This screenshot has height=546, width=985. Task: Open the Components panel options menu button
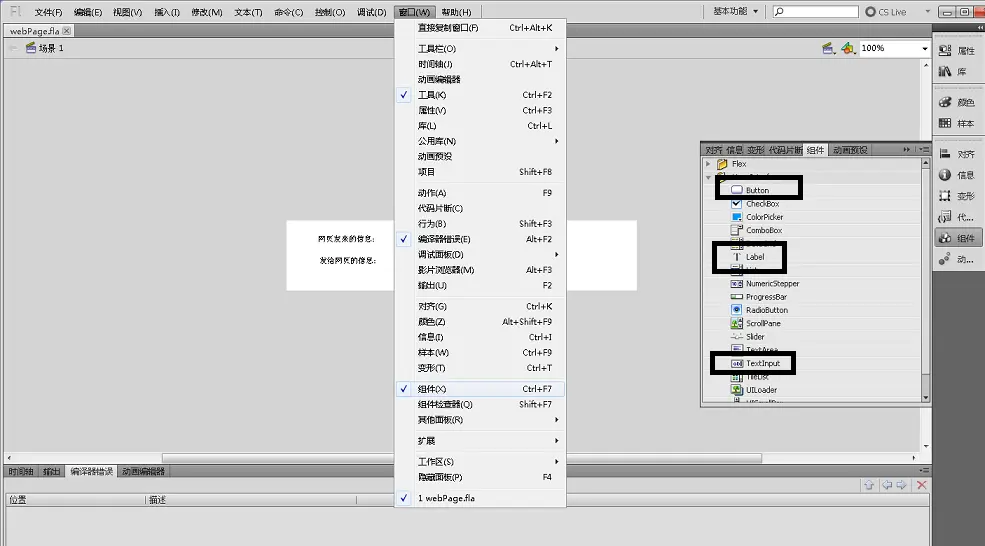tap(923, 150)
